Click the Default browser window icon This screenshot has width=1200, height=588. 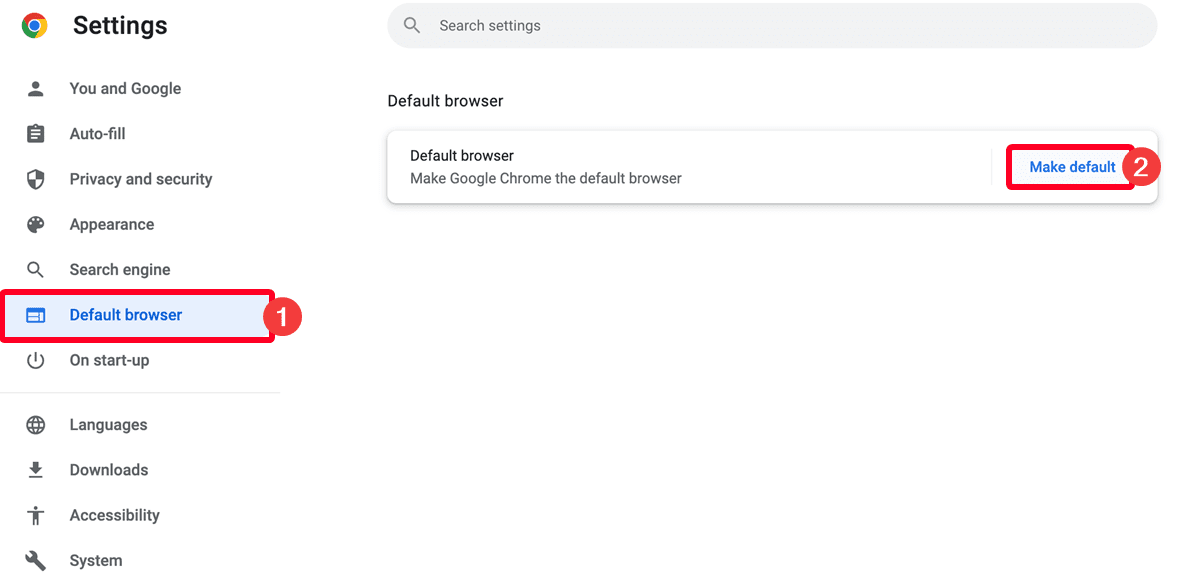click(36, 314)
